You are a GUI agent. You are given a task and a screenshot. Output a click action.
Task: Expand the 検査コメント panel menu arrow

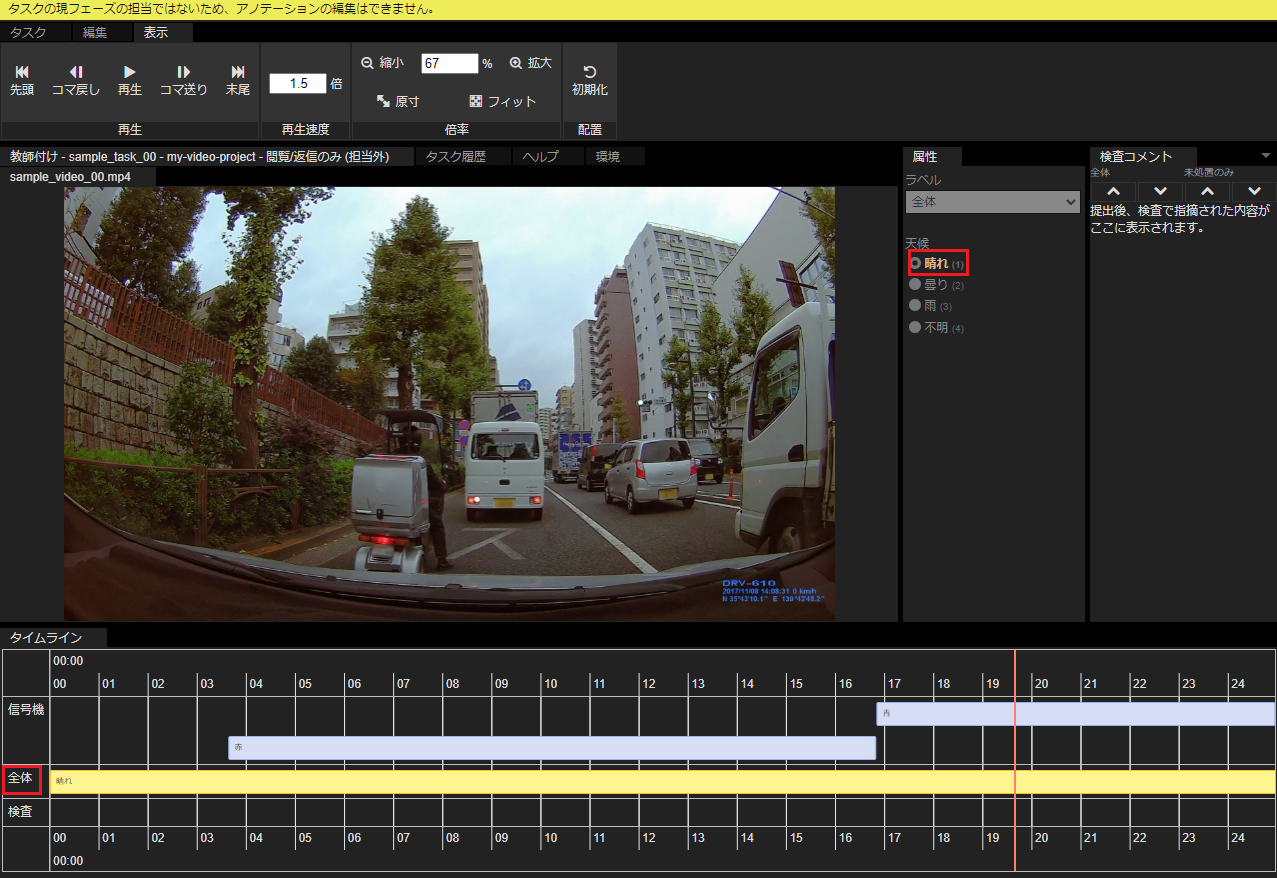1266,156
